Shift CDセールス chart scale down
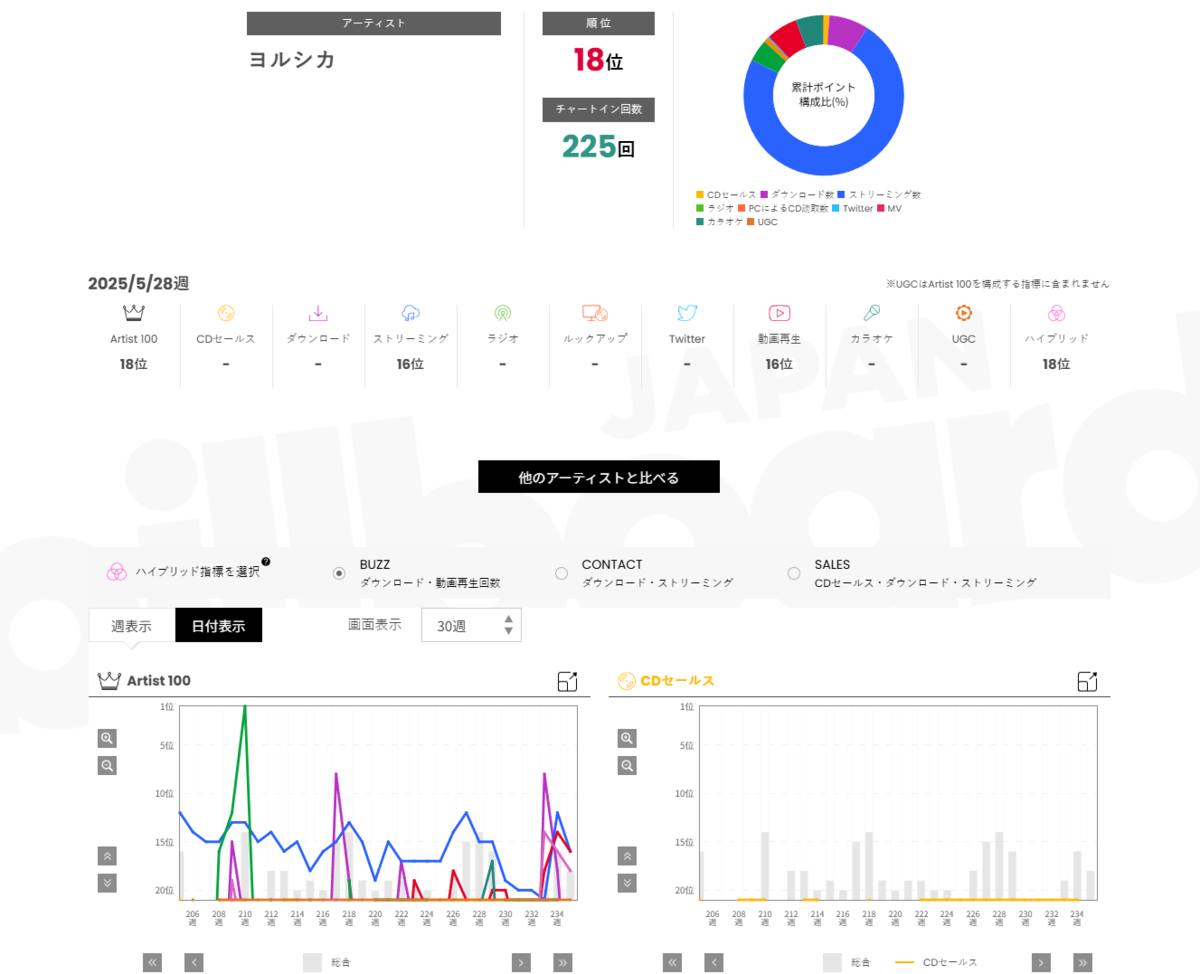 (x=627, y=883)
